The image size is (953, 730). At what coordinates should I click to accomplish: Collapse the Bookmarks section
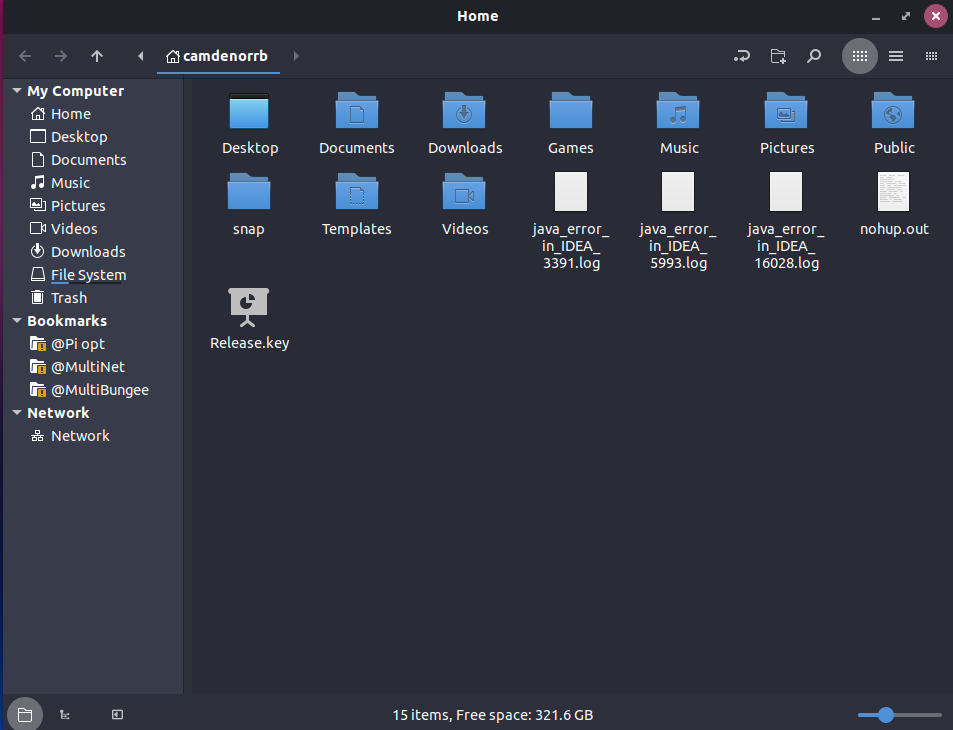[17, 321]
